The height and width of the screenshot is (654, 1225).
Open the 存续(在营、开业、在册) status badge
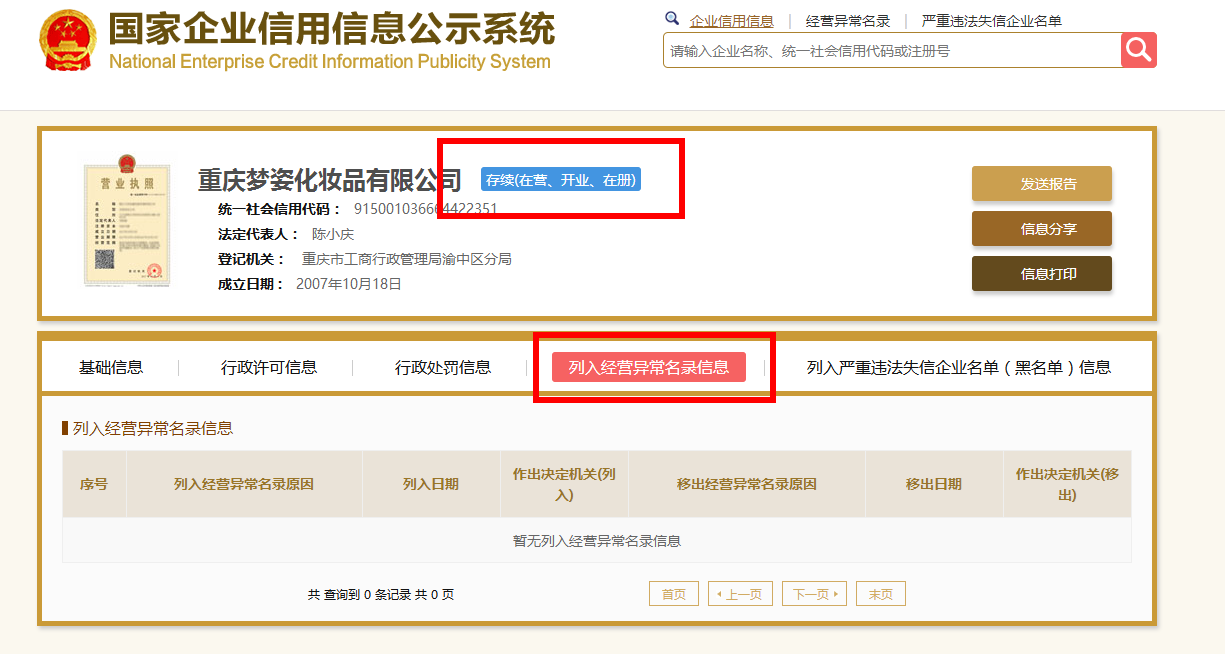click(561, 179)
